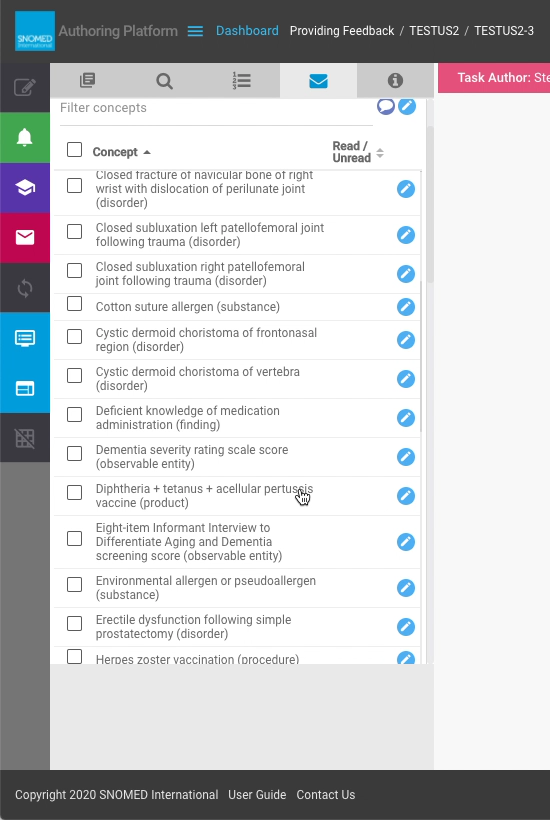This screenshot has height=820, width=550.
Task: Click pencil icon for Dementia severity rating scale
Action: point(406,457)
